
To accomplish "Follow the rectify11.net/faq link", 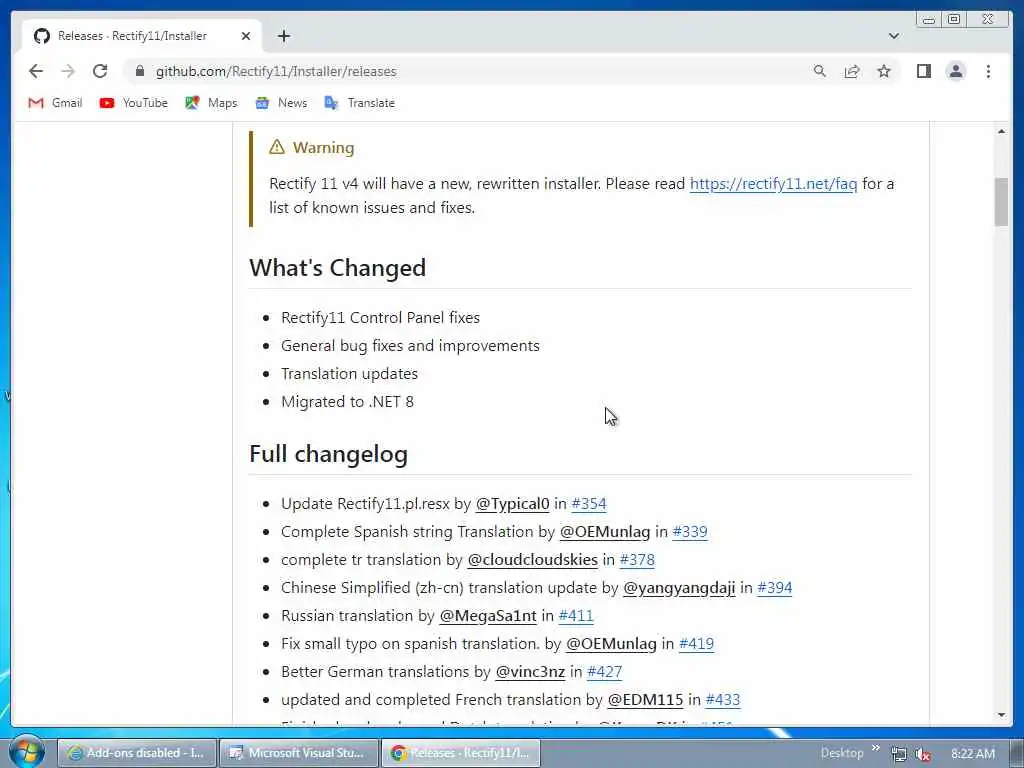I will click(x=773, y=184).
